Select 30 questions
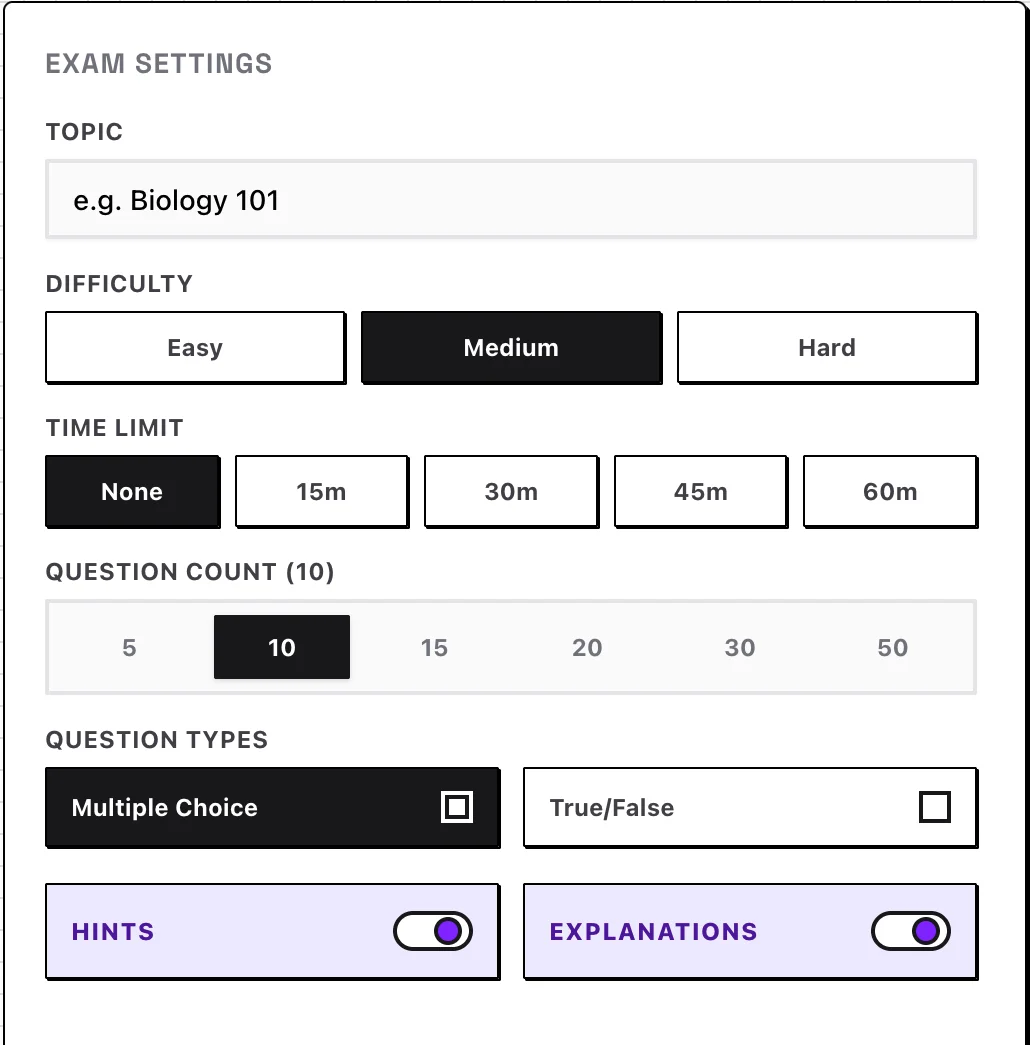This screenshot has width=1030, height=1045. (740, 647)
